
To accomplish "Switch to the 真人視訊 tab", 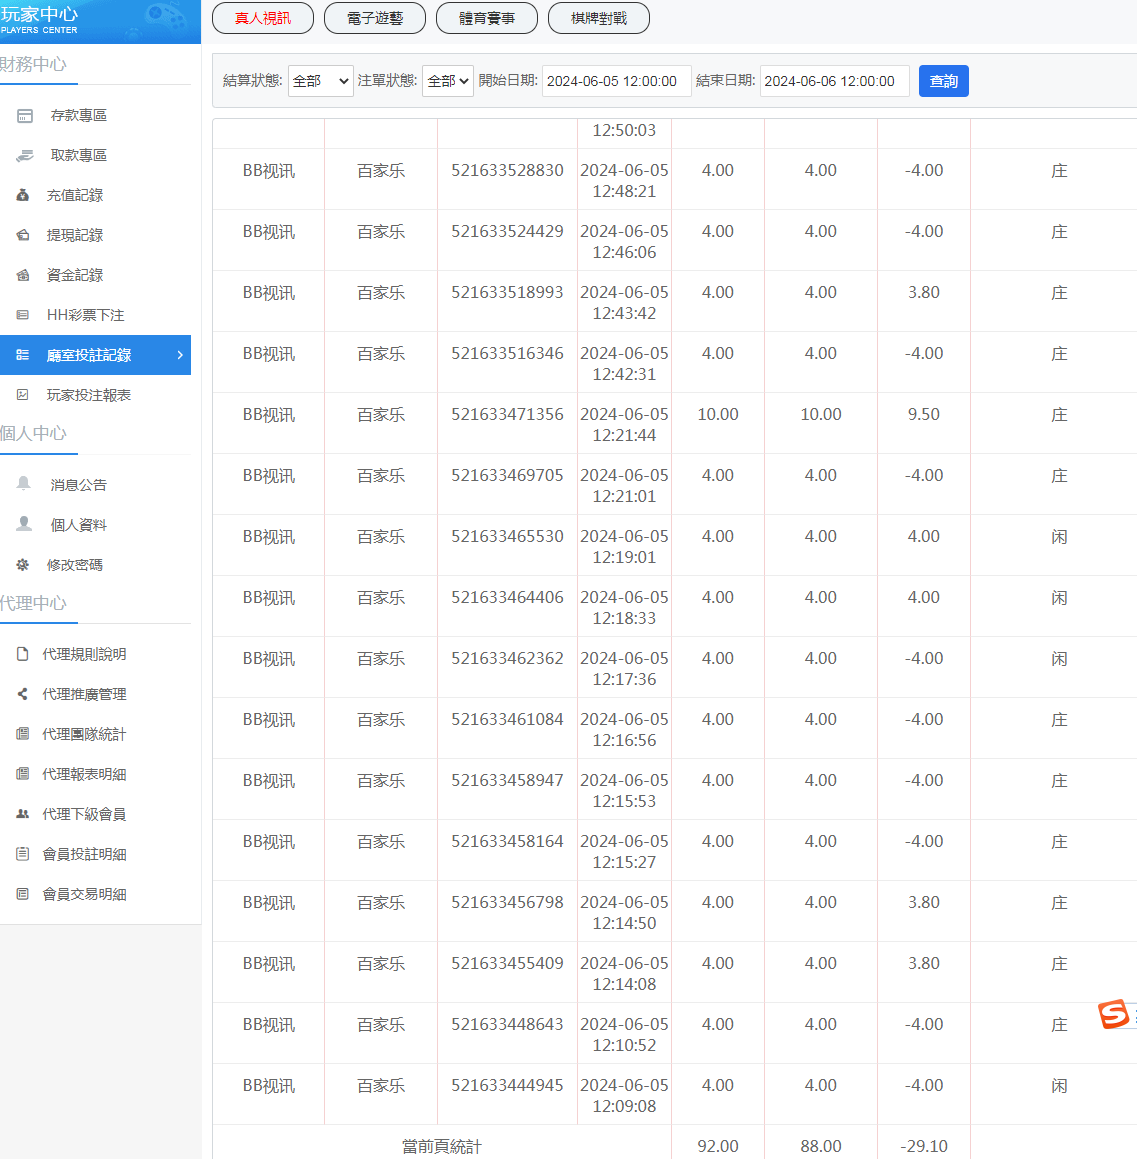I will (263, 18).
